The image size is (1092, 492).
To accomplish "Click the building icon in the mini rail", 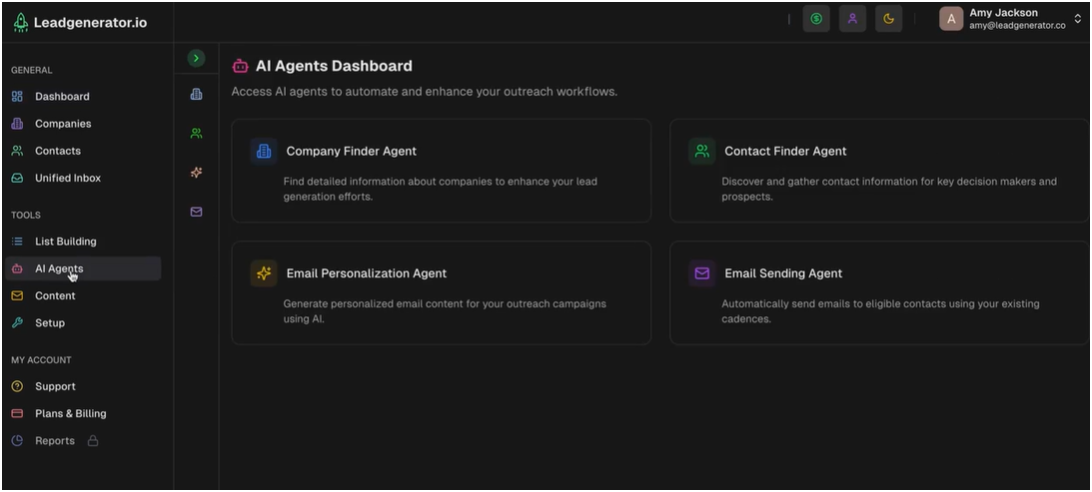I will point(196,94).
